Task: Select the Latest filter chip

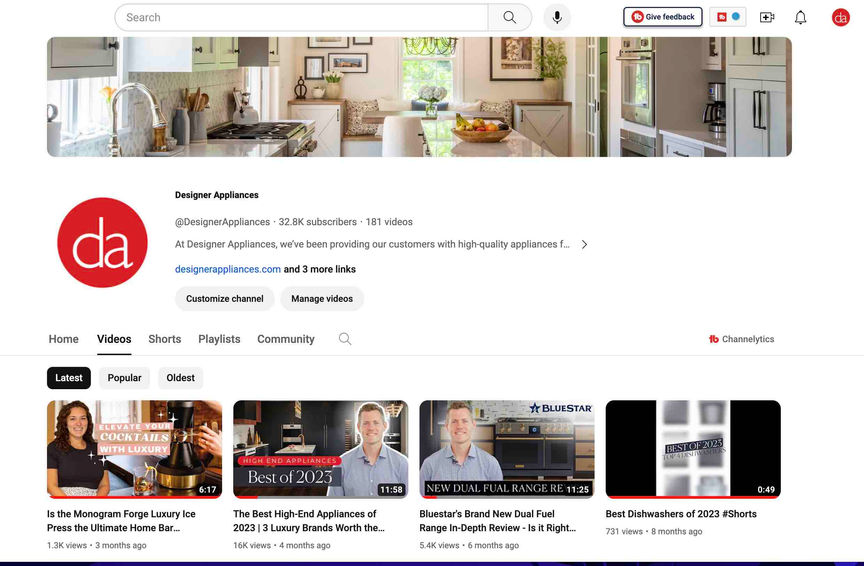Action: pyautogui.click(x=69, y=378)
